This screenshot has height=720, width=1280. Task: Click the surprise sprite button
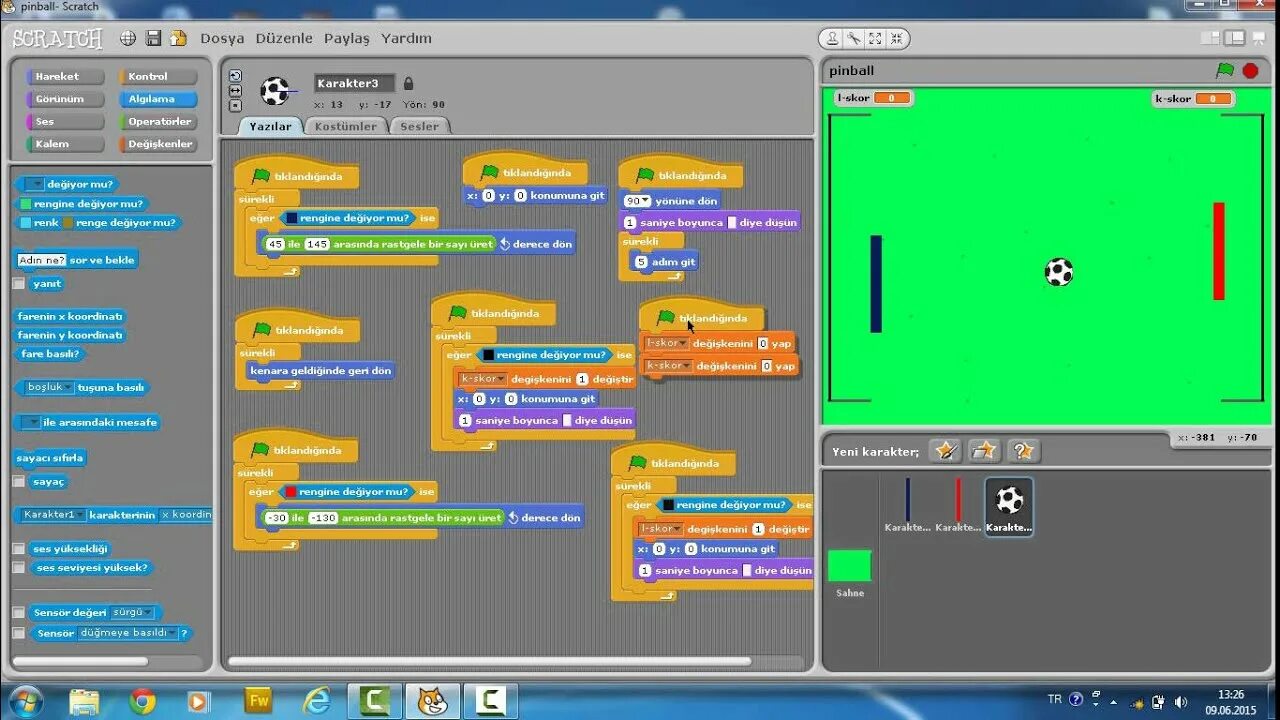(x=1024, y=450)
